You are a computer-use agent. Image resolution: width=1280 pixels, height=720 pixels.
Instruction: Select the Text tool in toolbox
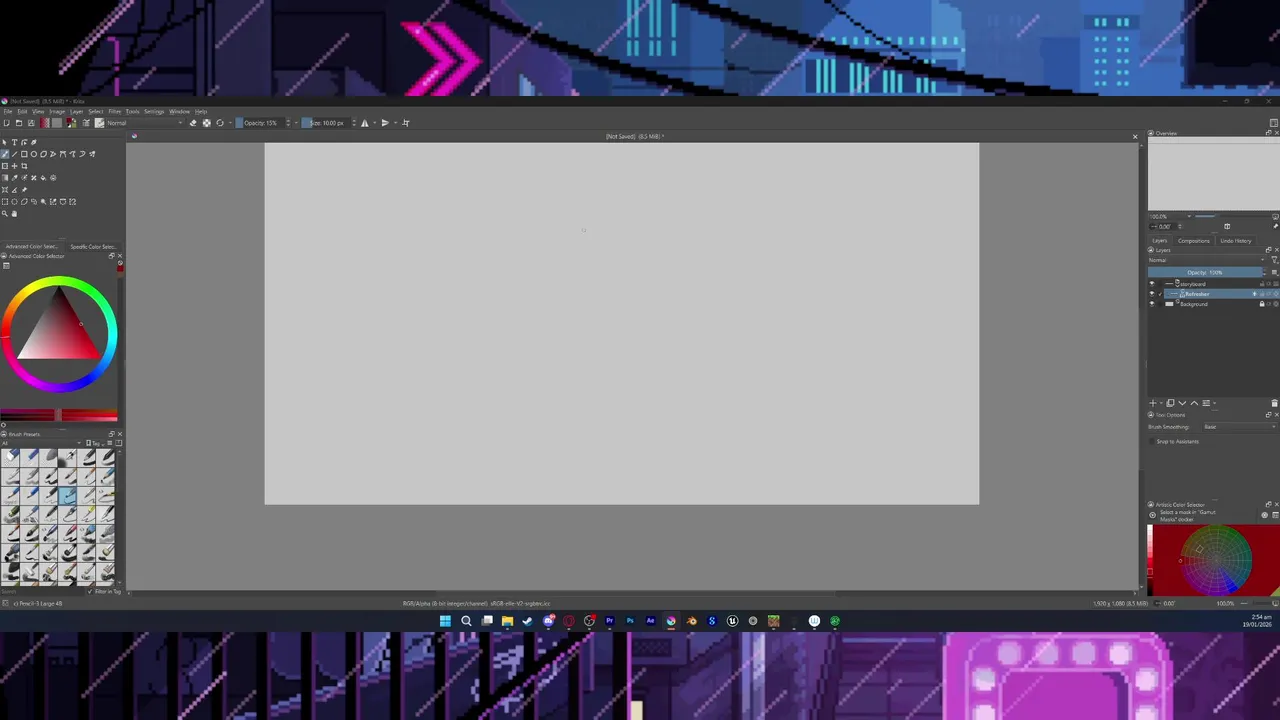point(14,142)
